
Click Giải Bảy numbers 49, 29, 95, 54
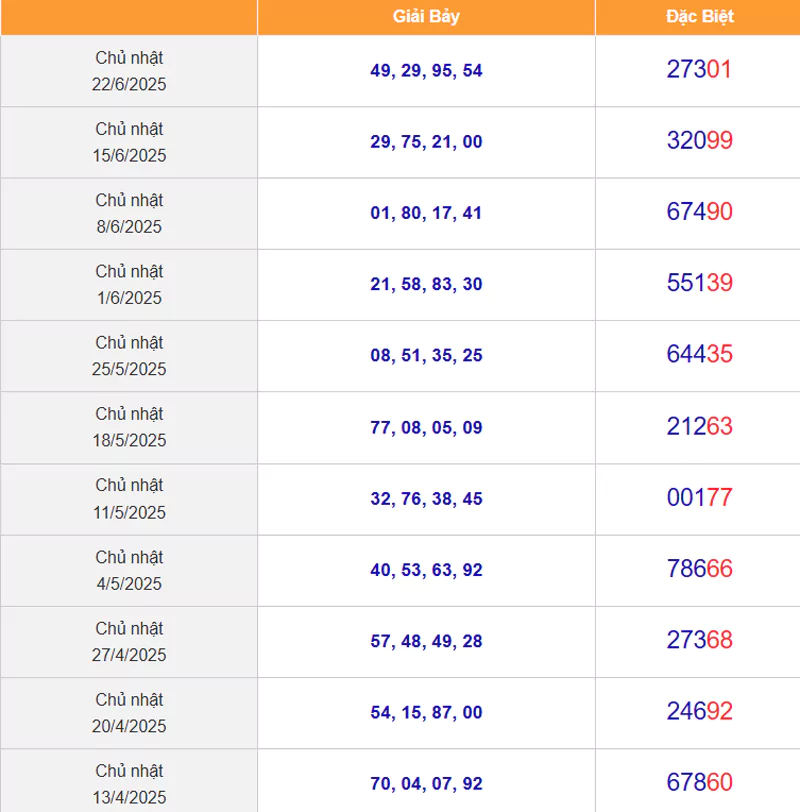point(426,70)
